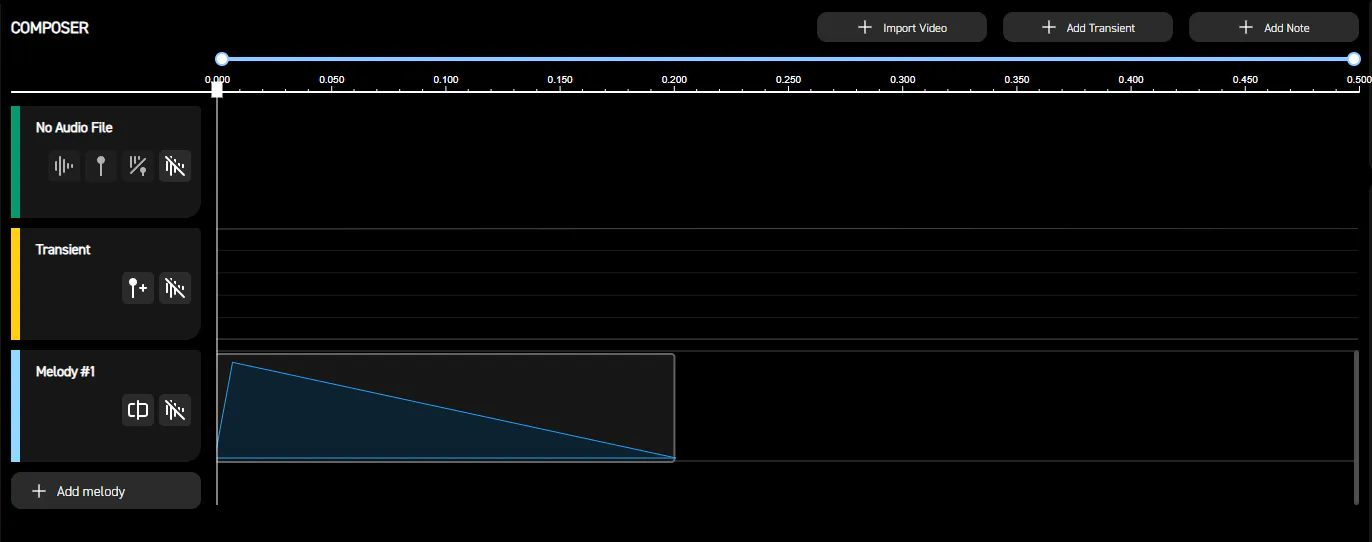Click the crossed-out bars icon in No Audio File track

pyautogui.click(x=175, y=166)
